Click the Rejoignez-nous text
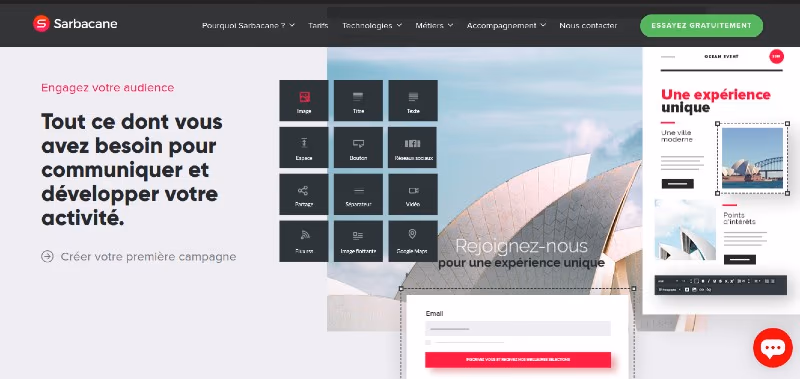 tap(521, 246)
